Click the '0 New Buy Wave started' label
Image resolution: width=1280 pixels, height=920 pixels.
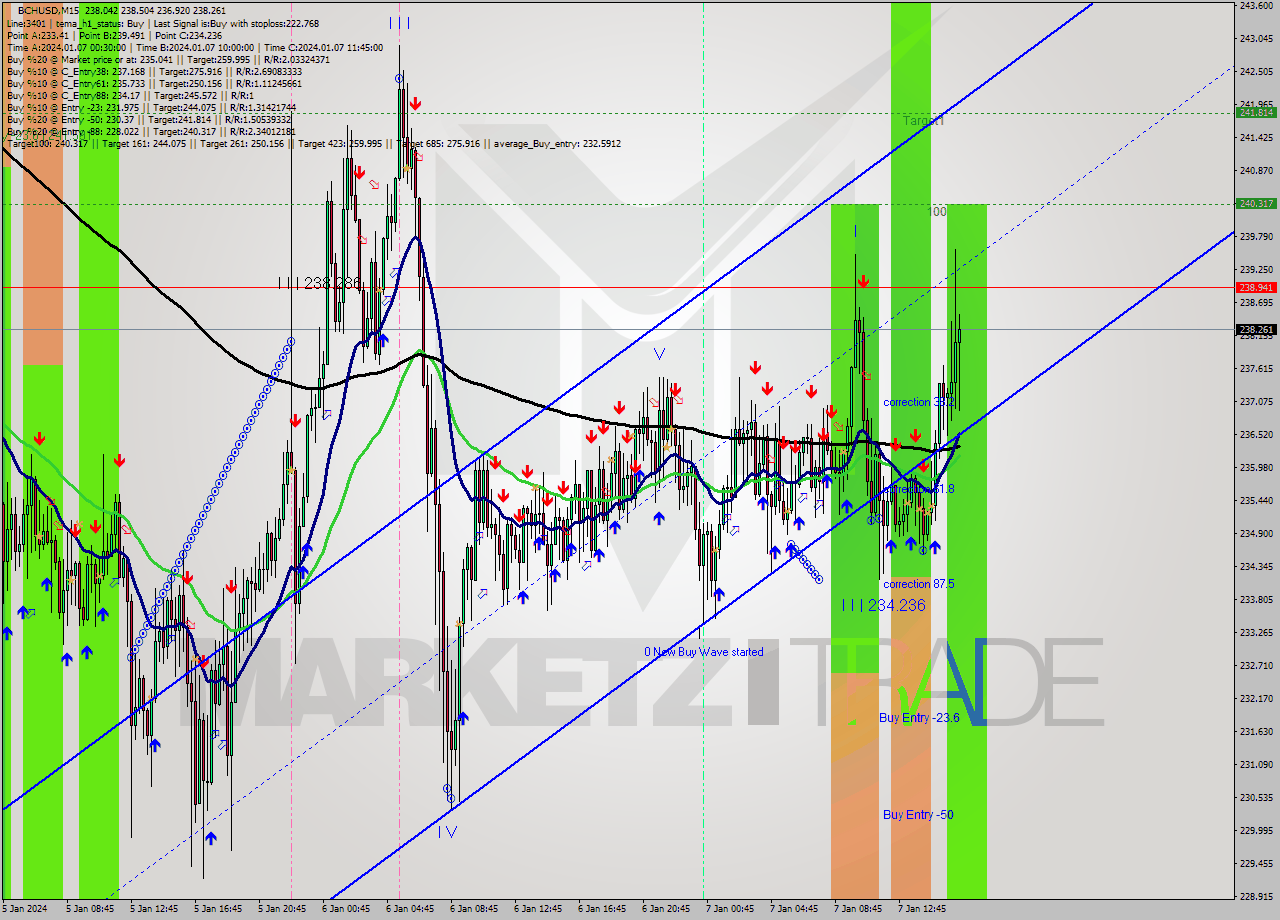point(704,652)
